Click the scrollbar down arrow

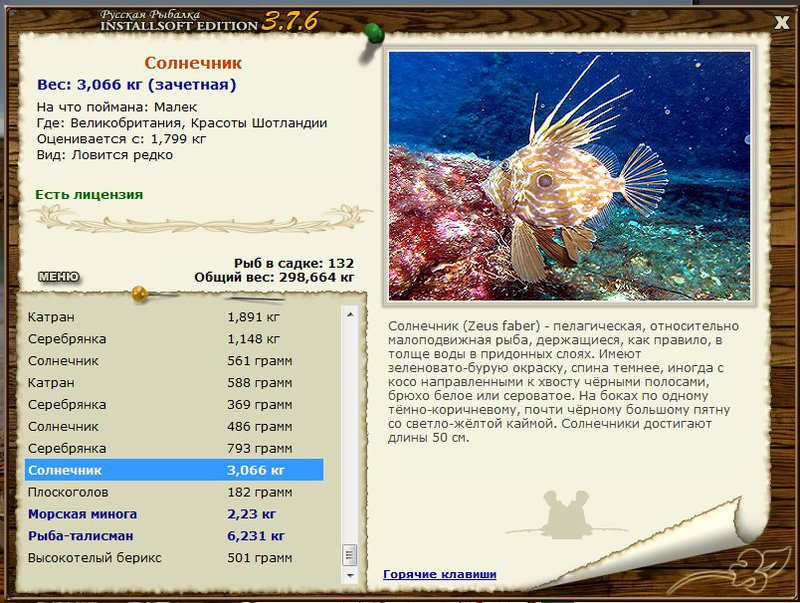[x=350, y=575]
